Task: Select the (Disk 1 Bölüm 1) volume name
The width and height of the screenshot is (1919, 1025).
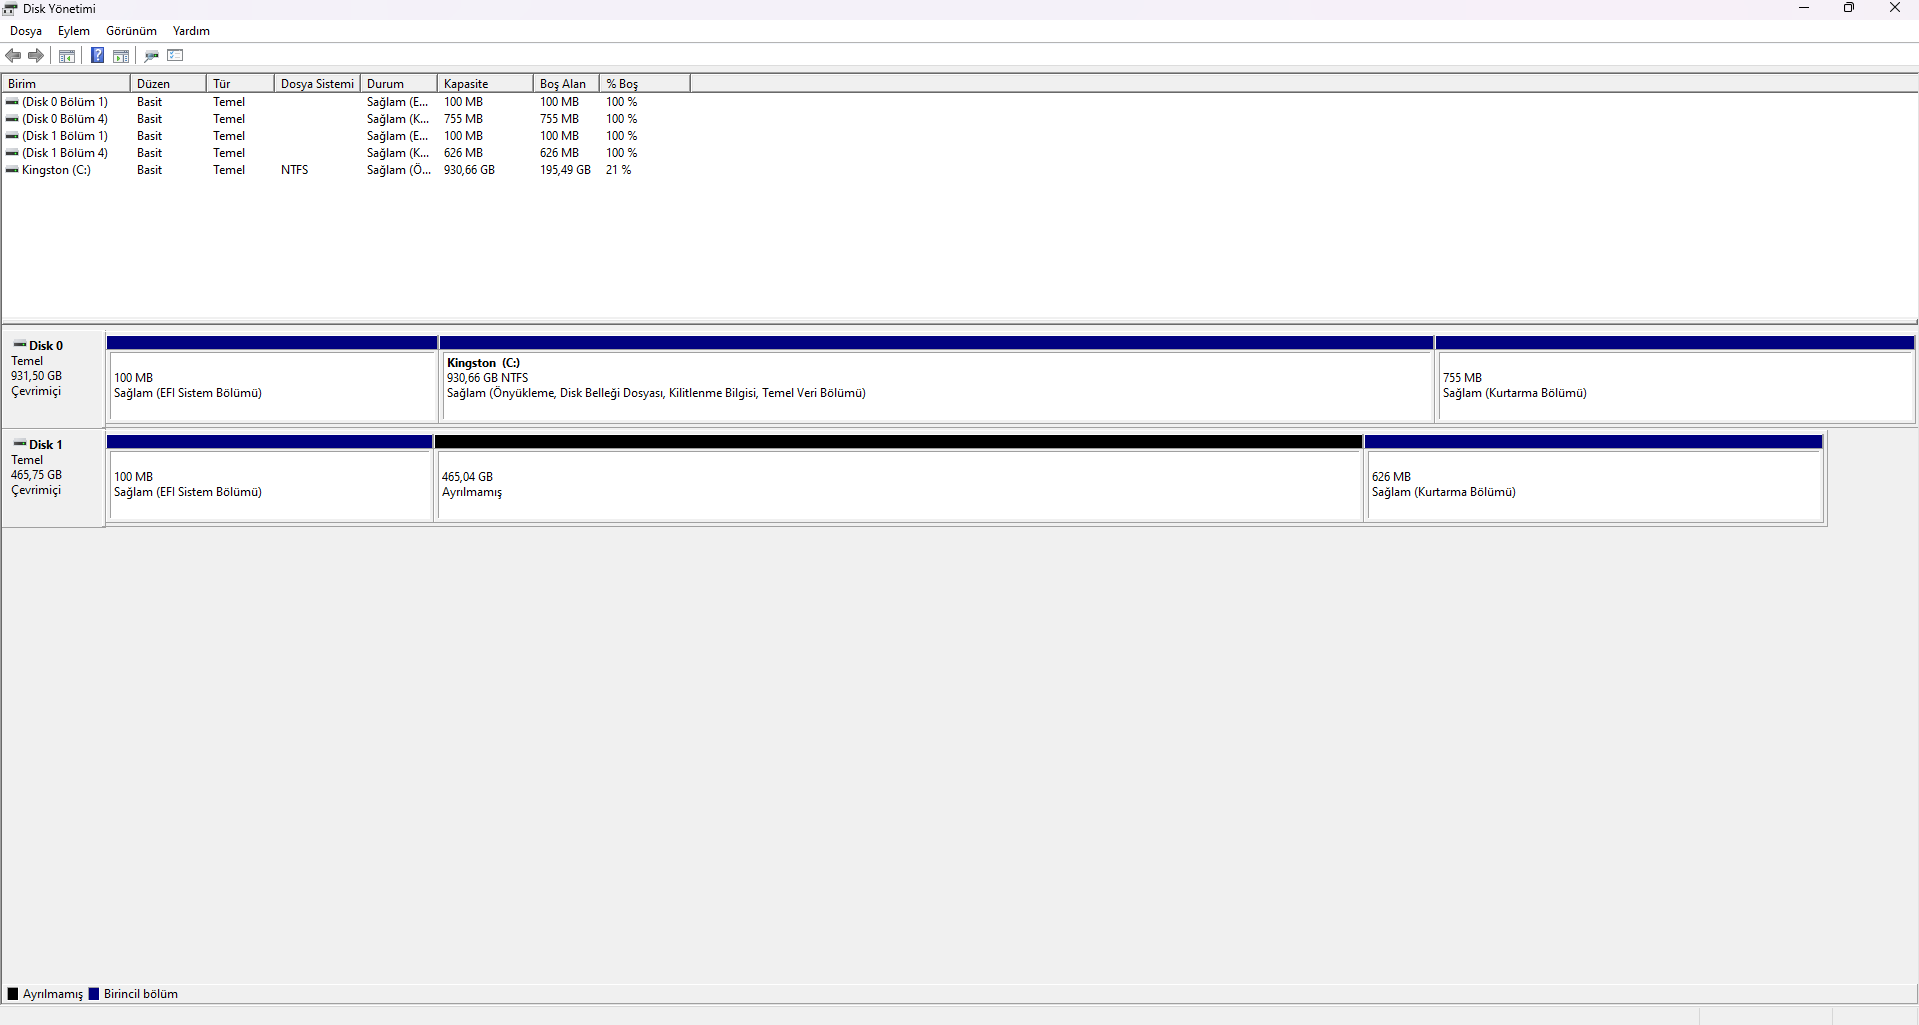Action: pyautogui.click(x=65, y=136)
